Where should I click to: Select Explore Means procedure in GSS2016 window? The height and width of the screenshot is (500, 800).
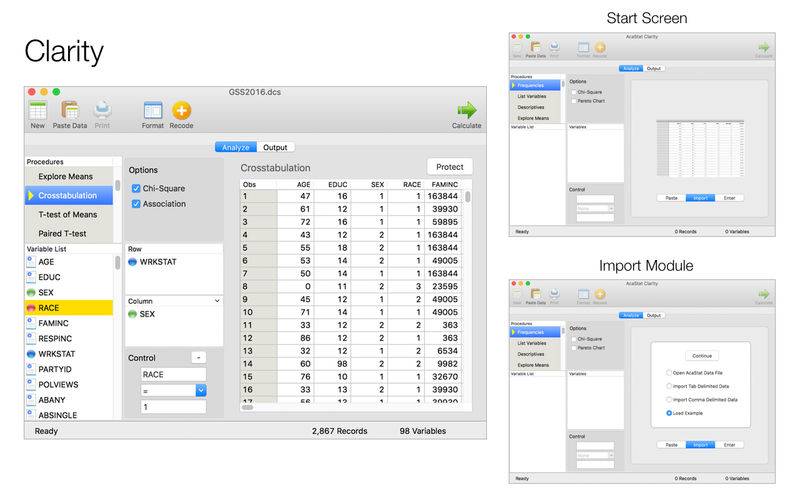click(69, 177)
